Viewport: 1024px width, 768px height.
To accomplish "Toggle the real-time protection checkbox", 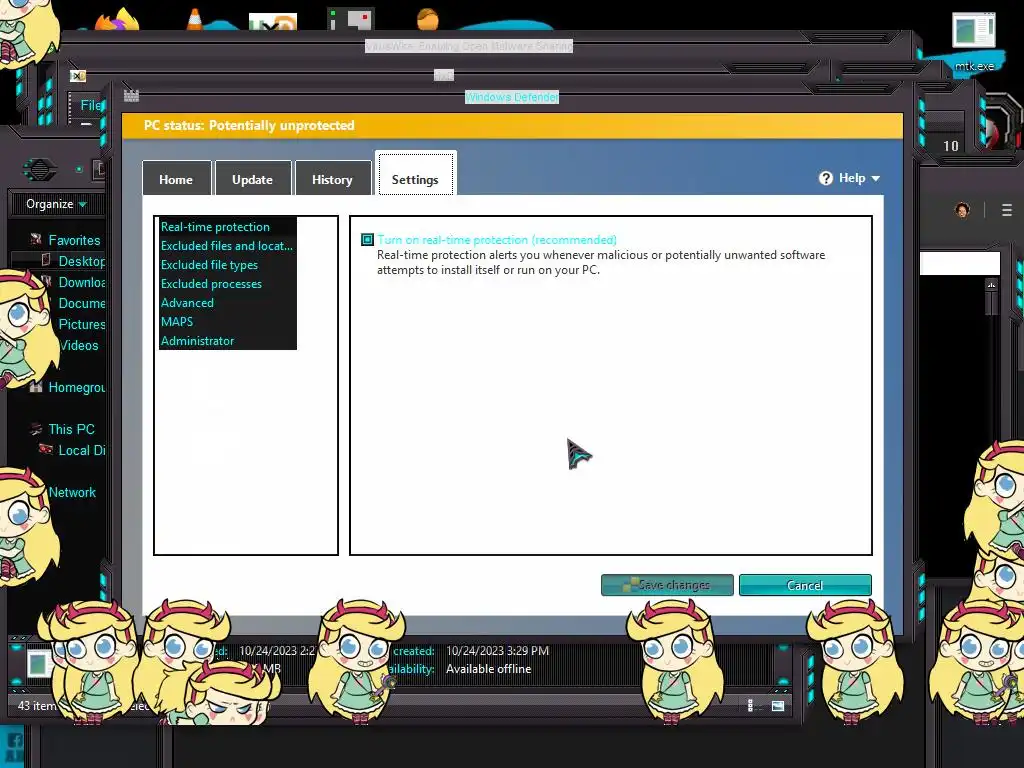I will pos(367,240).
